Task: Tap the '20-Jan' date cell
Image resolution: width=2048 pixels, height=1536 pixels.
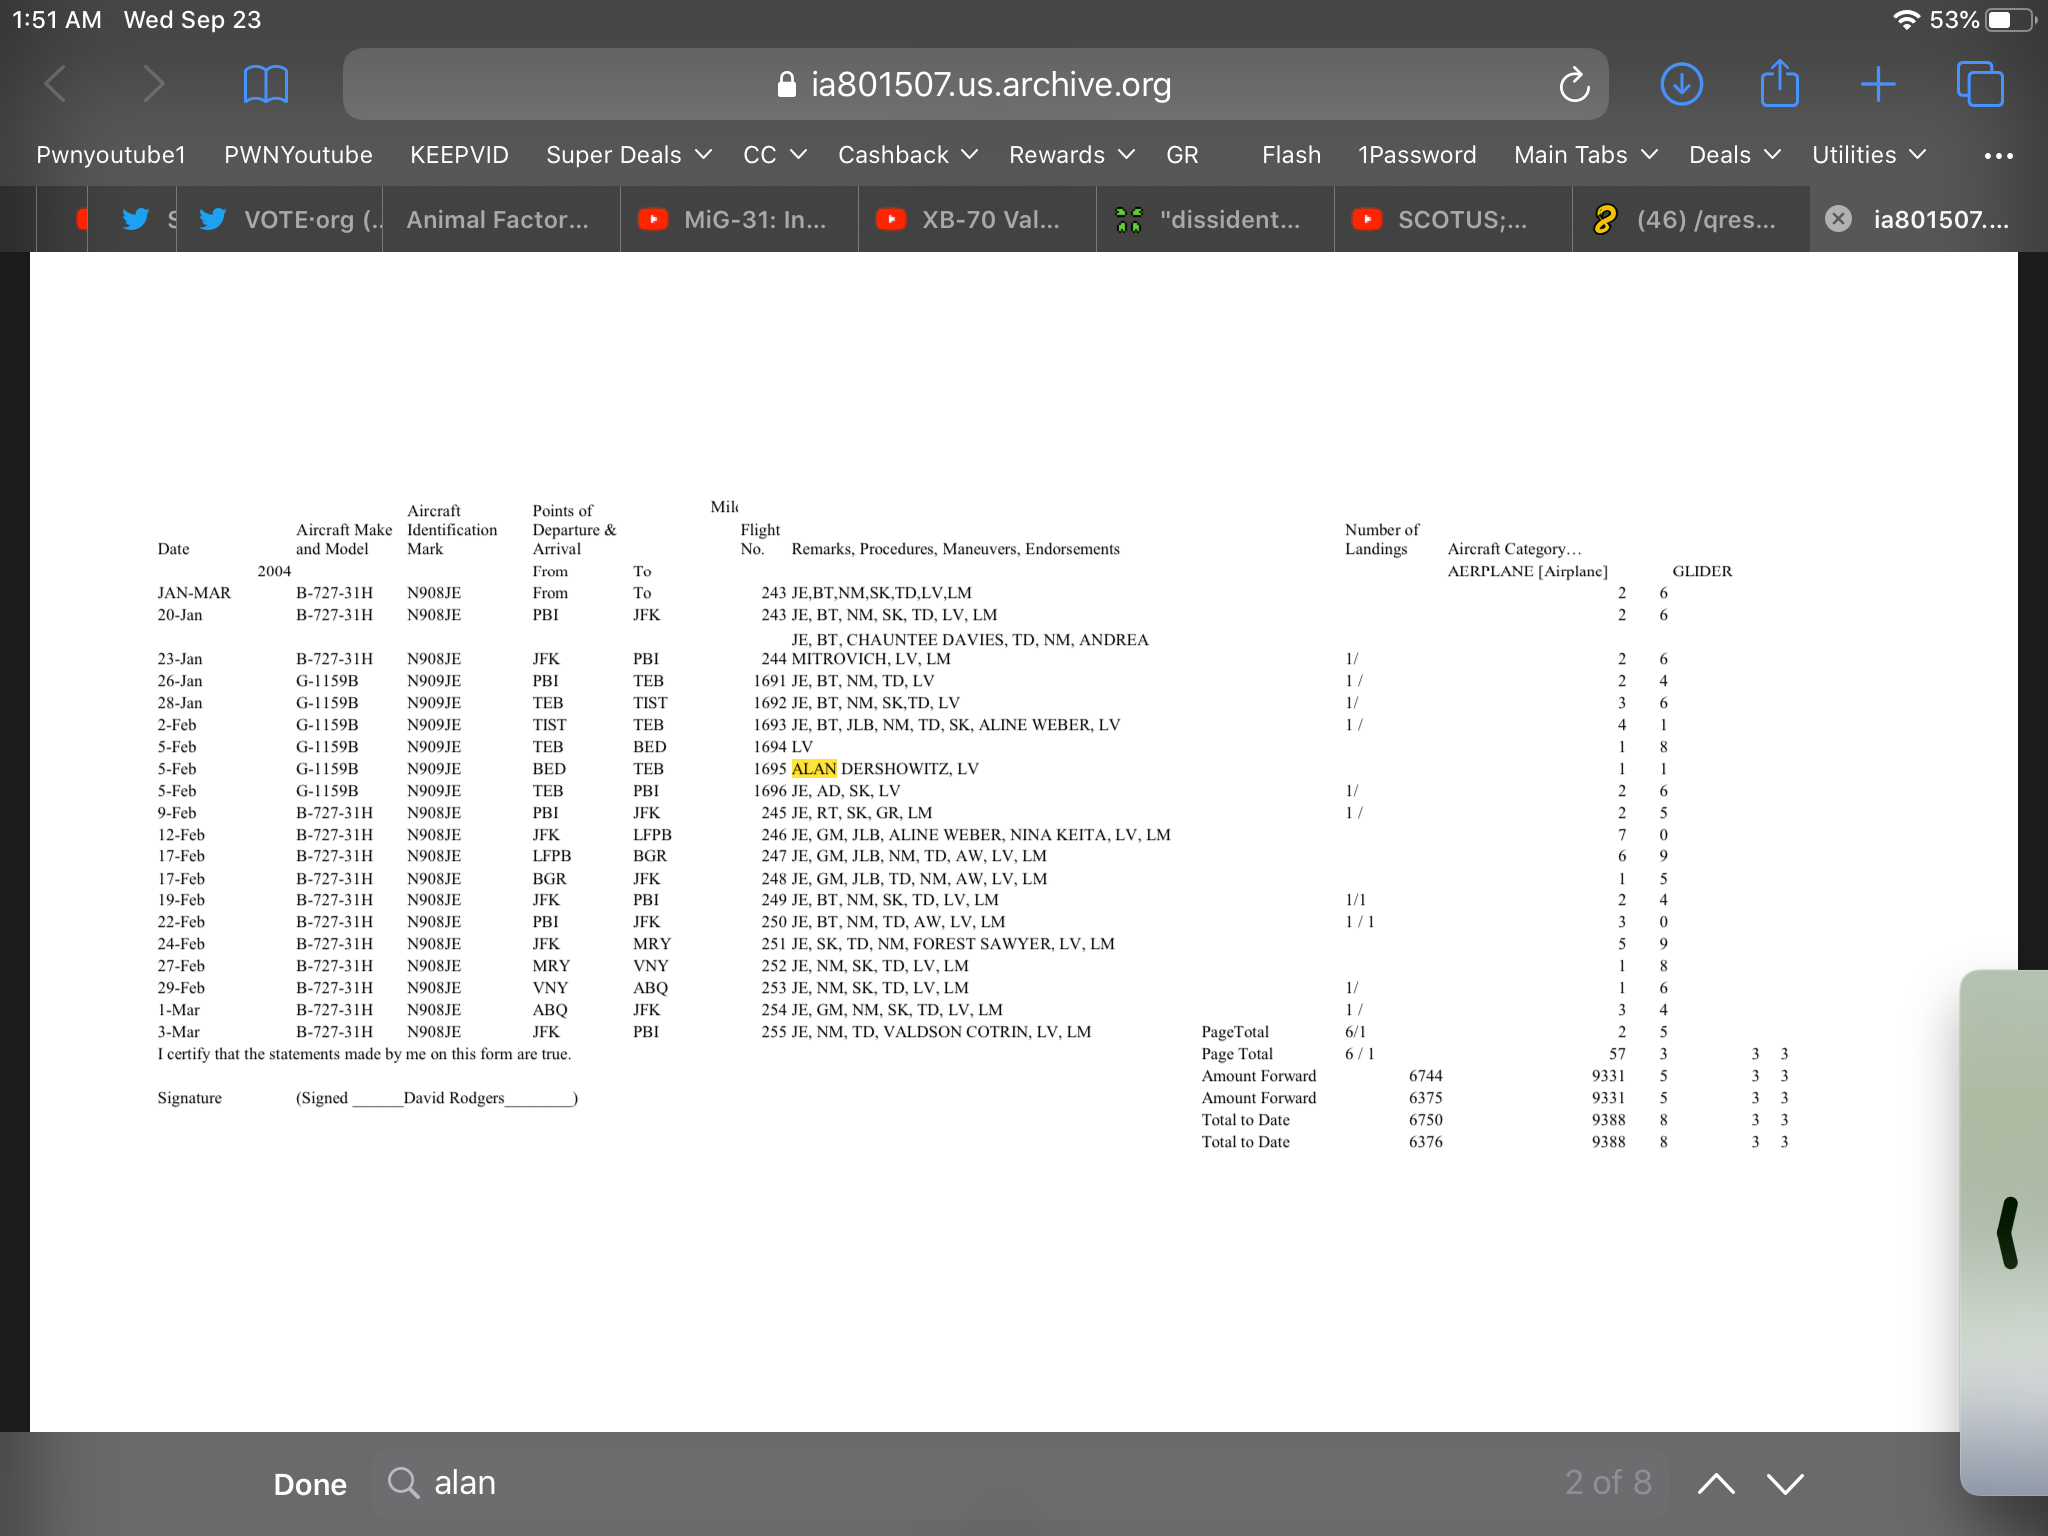Action: (180, 615)
